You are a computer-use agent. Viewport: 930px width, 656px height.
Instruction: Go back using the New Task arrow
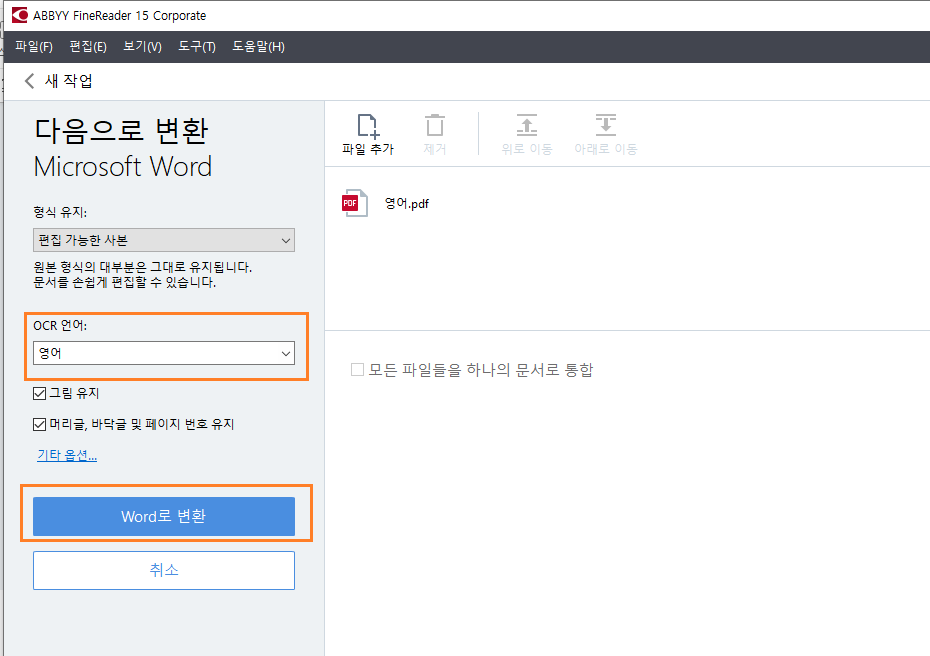(29, 81)
